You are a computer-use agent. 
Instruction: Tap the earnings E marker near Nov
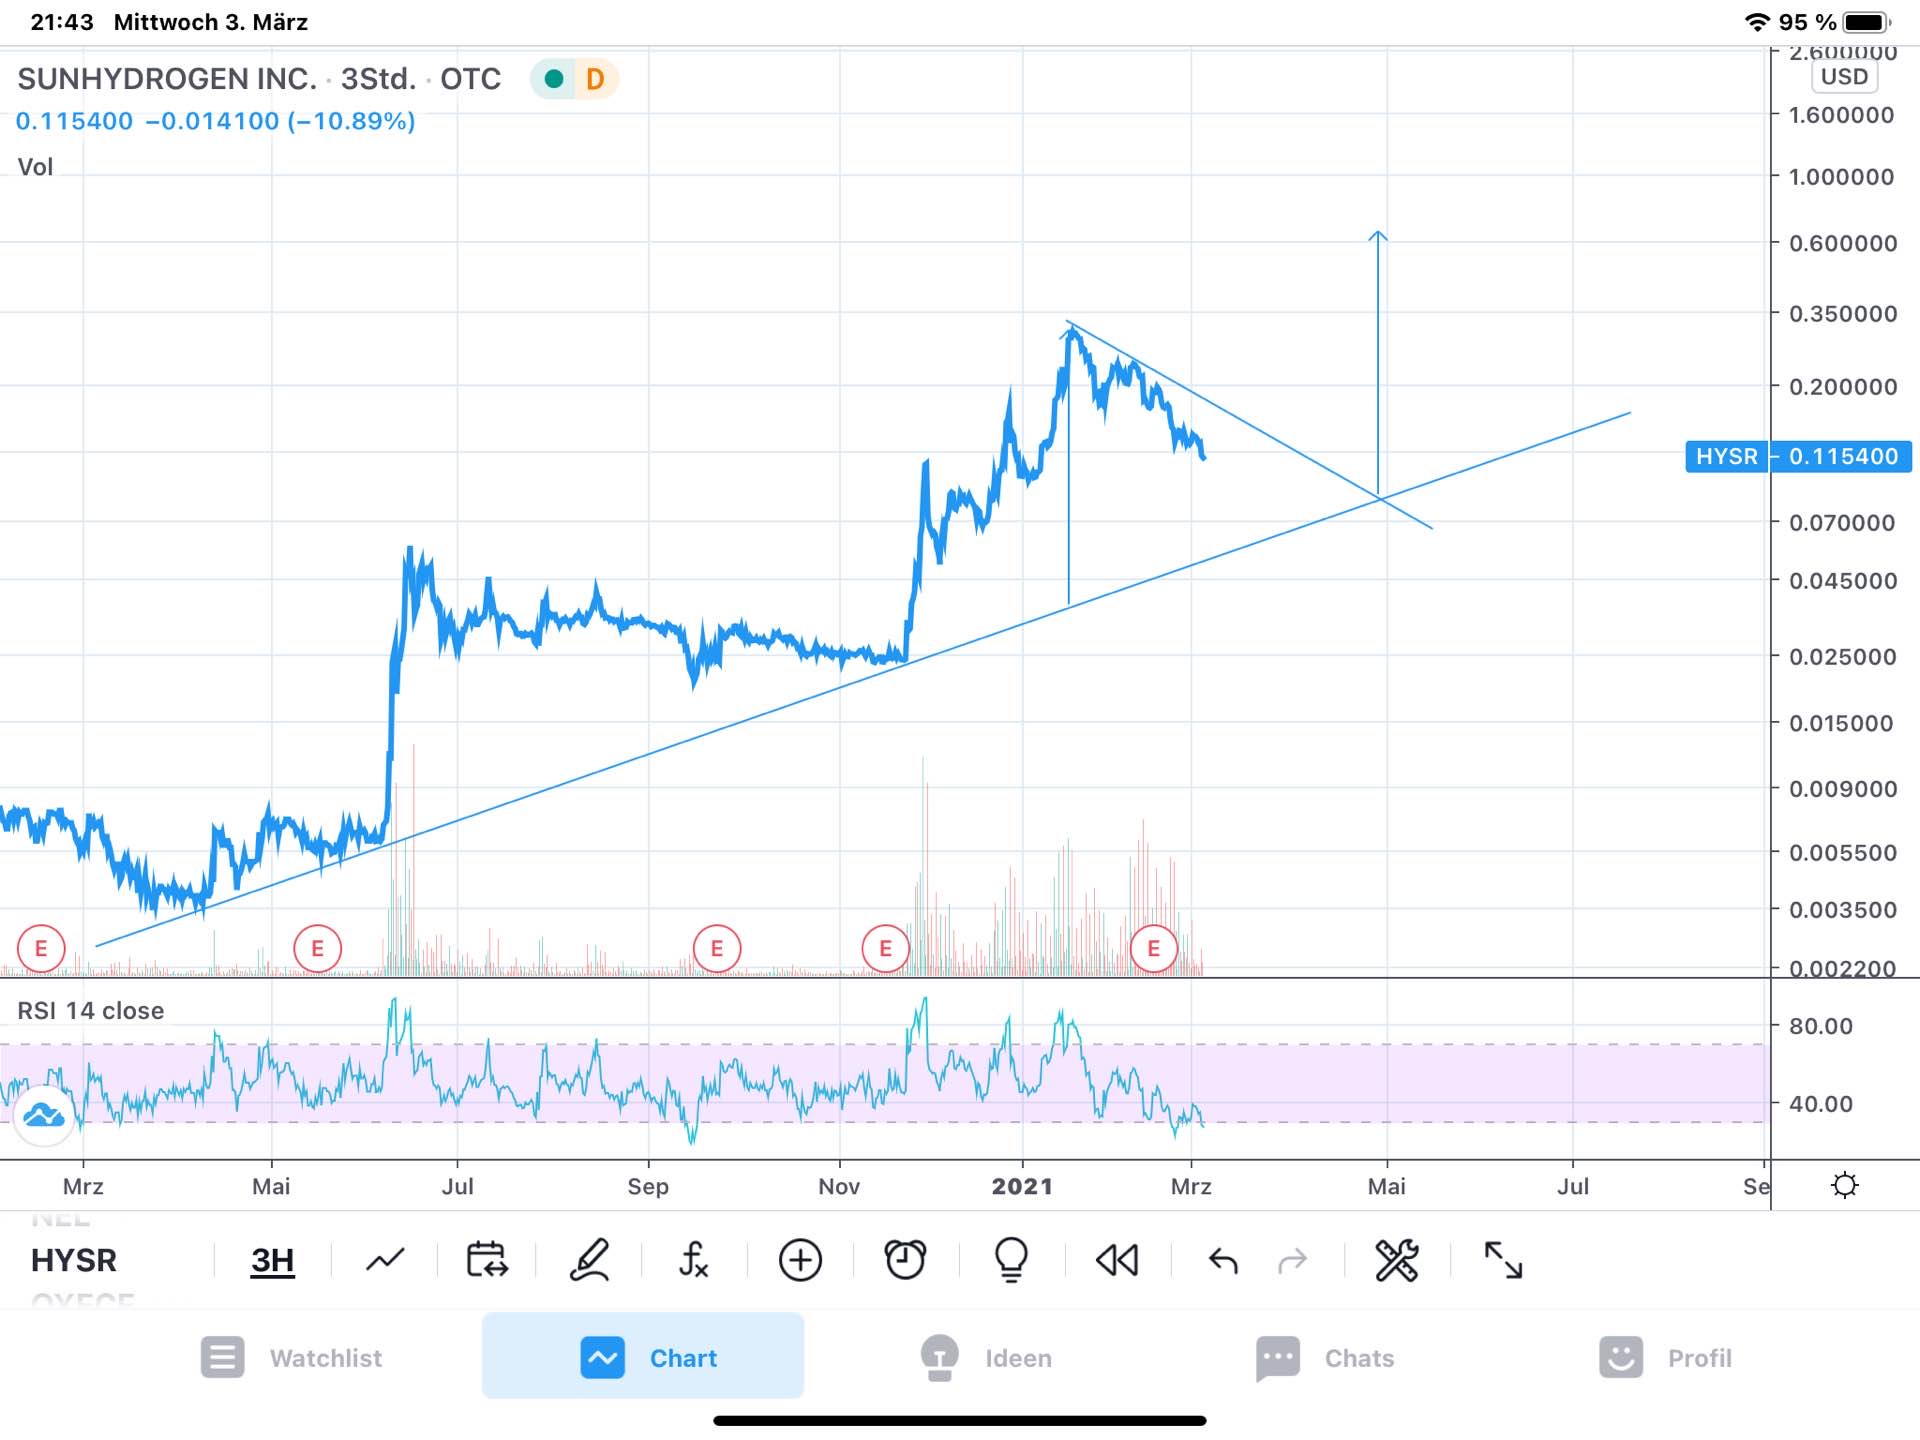pyautogui.click(x=885, y=948)
